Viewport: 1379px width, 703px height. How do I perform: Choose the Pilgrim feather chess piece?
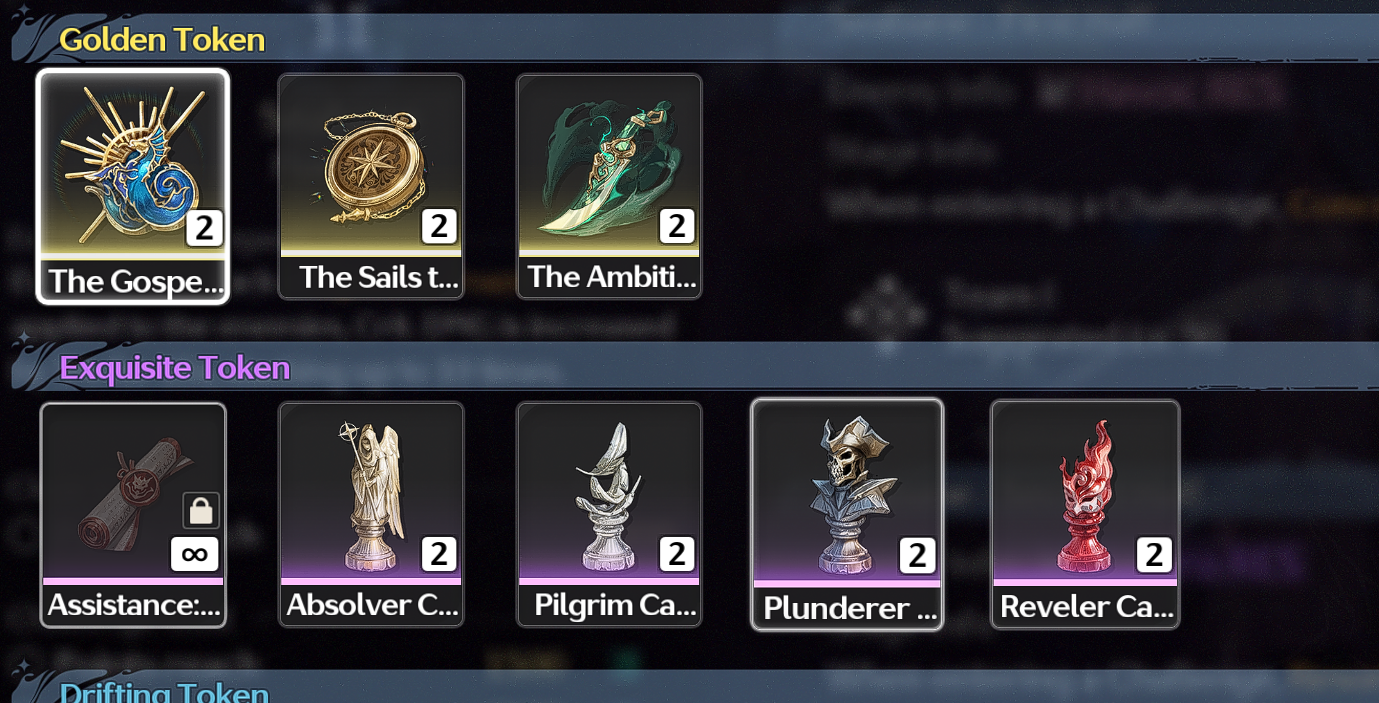click(x=609, y=515)
